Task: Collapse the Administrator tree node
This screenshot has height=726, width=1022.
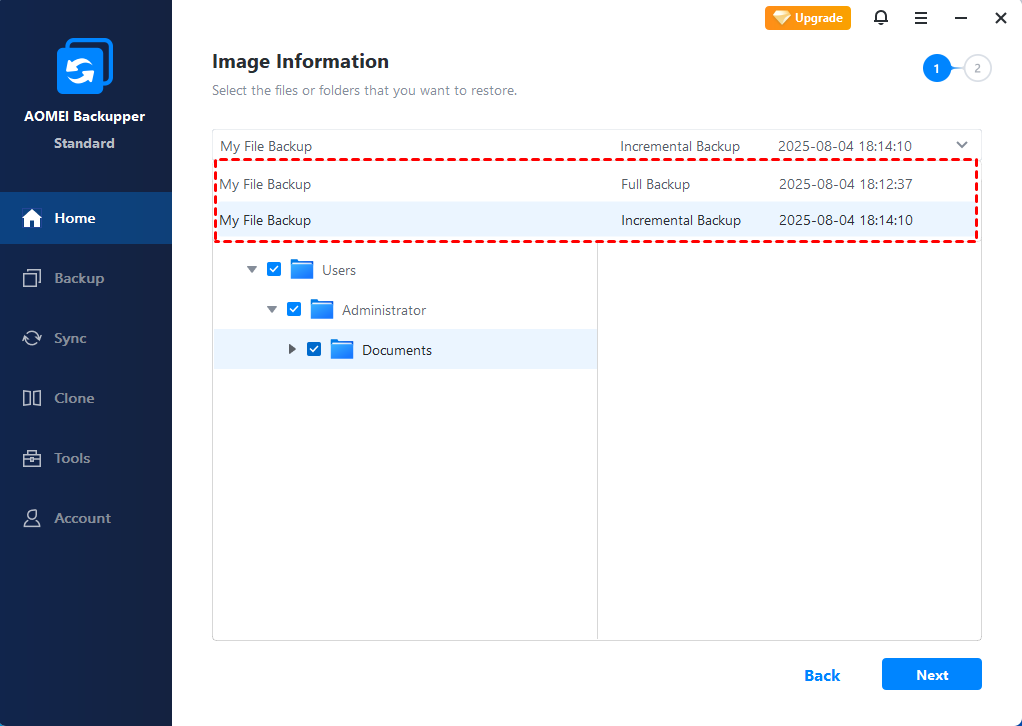Action: tap(272, 310)
